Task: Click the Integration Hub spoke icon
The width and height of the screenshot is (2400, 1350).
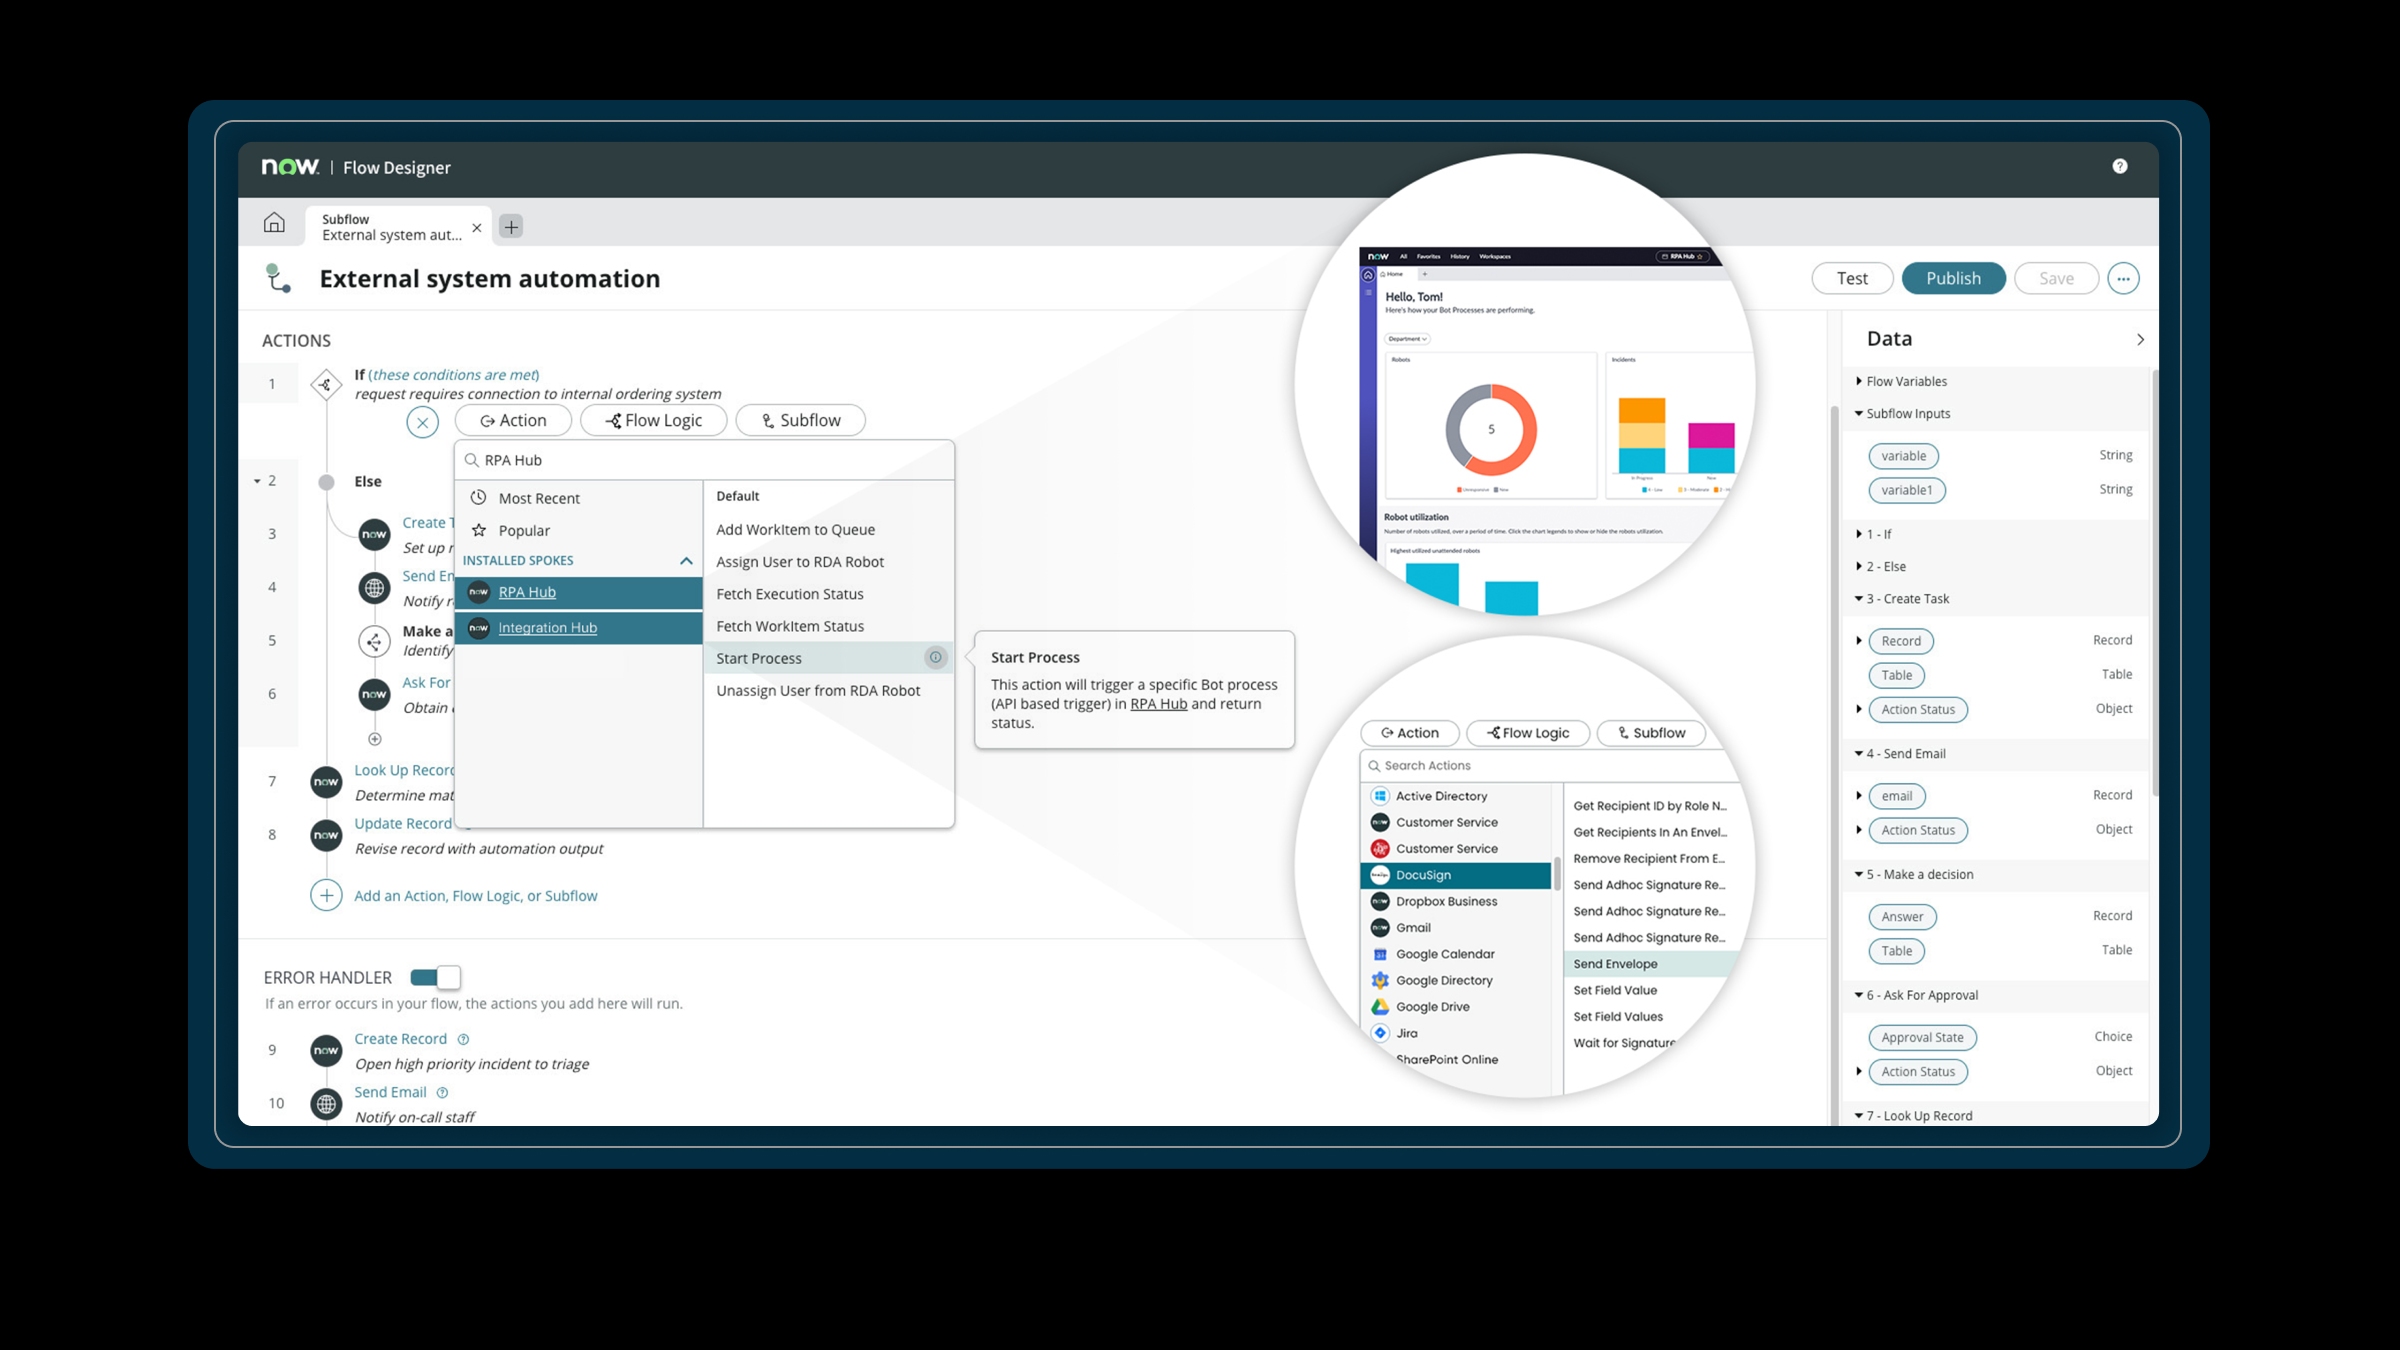Action: point(480,628)
